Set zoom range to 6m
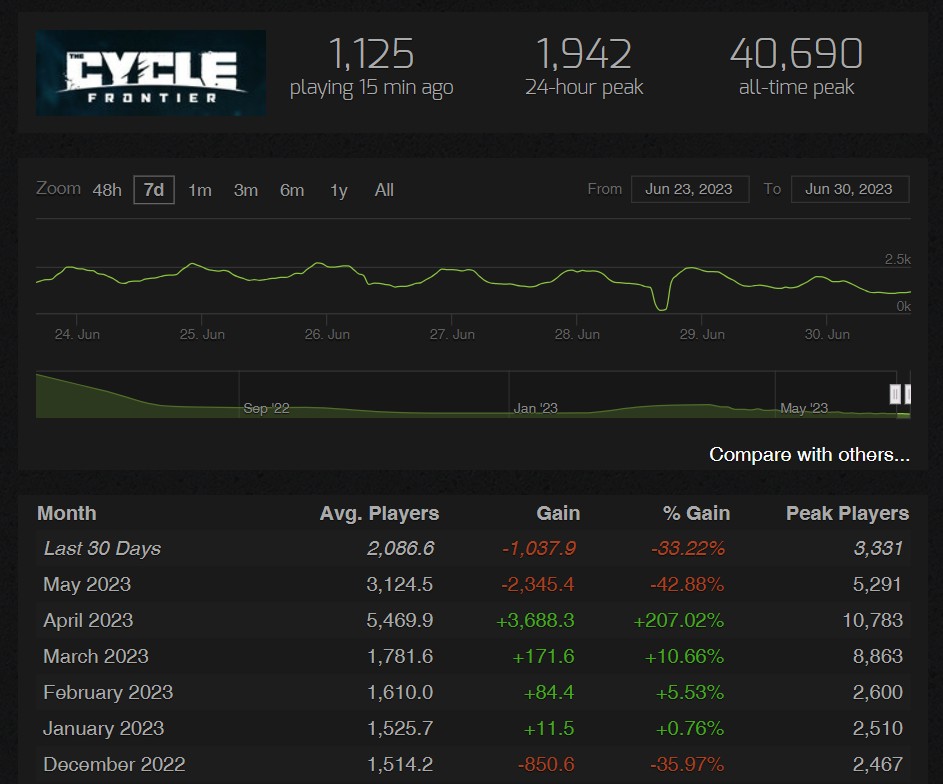 [292, 190]
